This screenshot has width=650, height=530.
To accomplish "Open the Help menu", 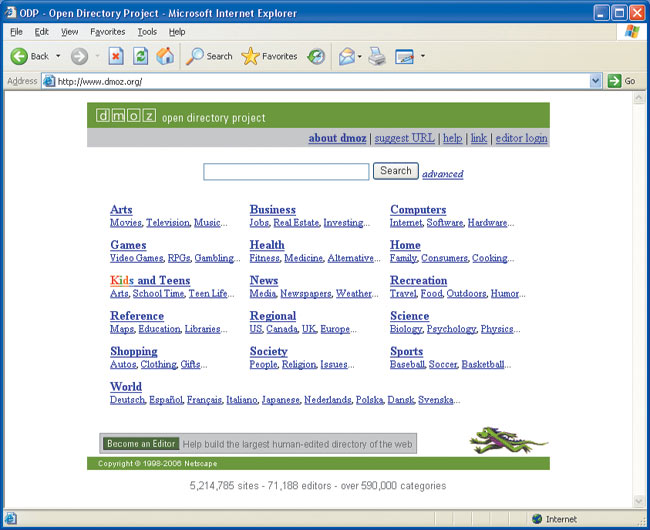I will (x=177, y=31).
